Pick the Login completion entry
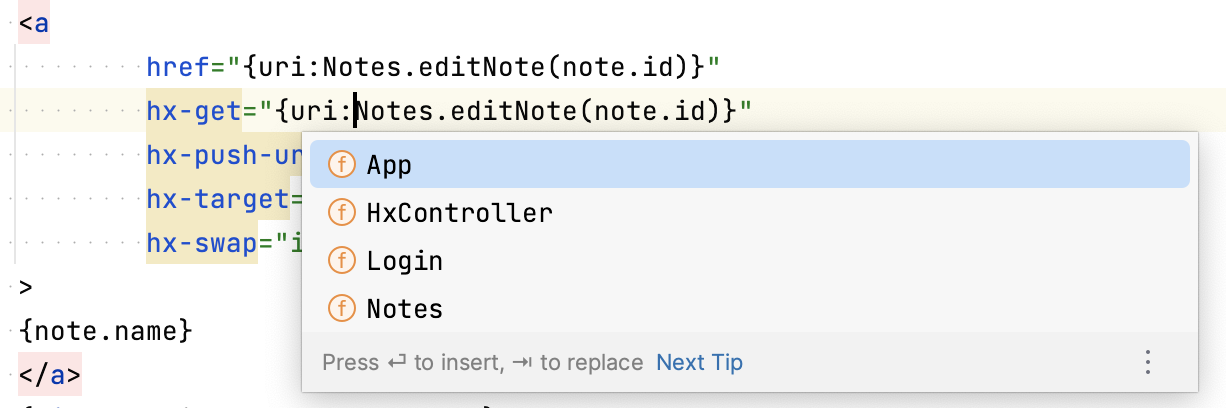The image size is (1226, 408). point(749,261)
